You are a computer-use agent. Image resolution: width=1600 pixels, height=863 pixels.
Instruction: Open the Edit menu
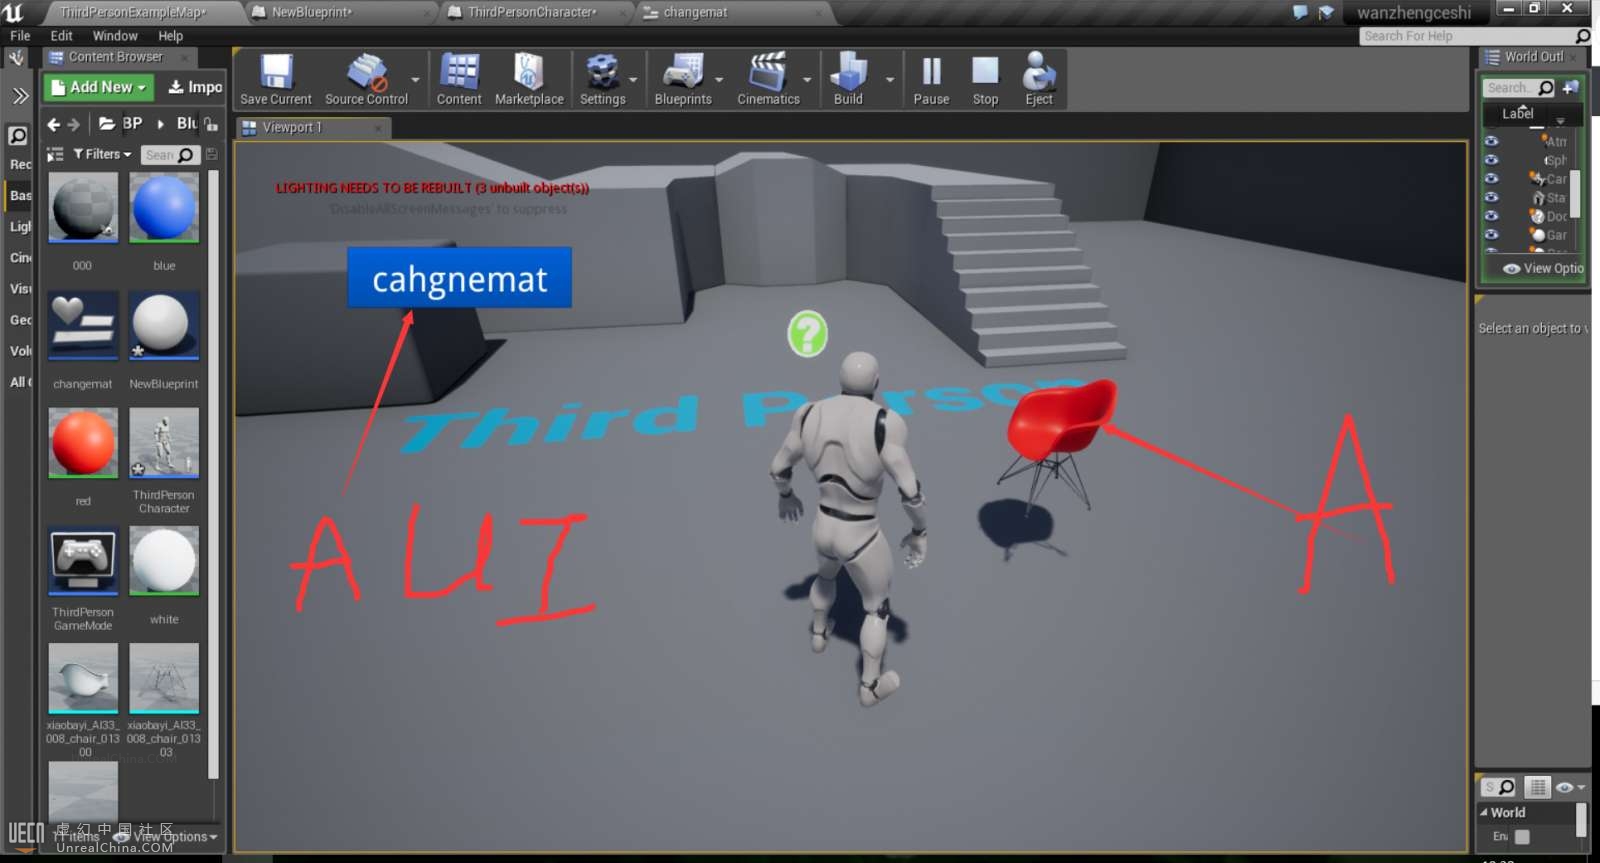coord(61,36)
